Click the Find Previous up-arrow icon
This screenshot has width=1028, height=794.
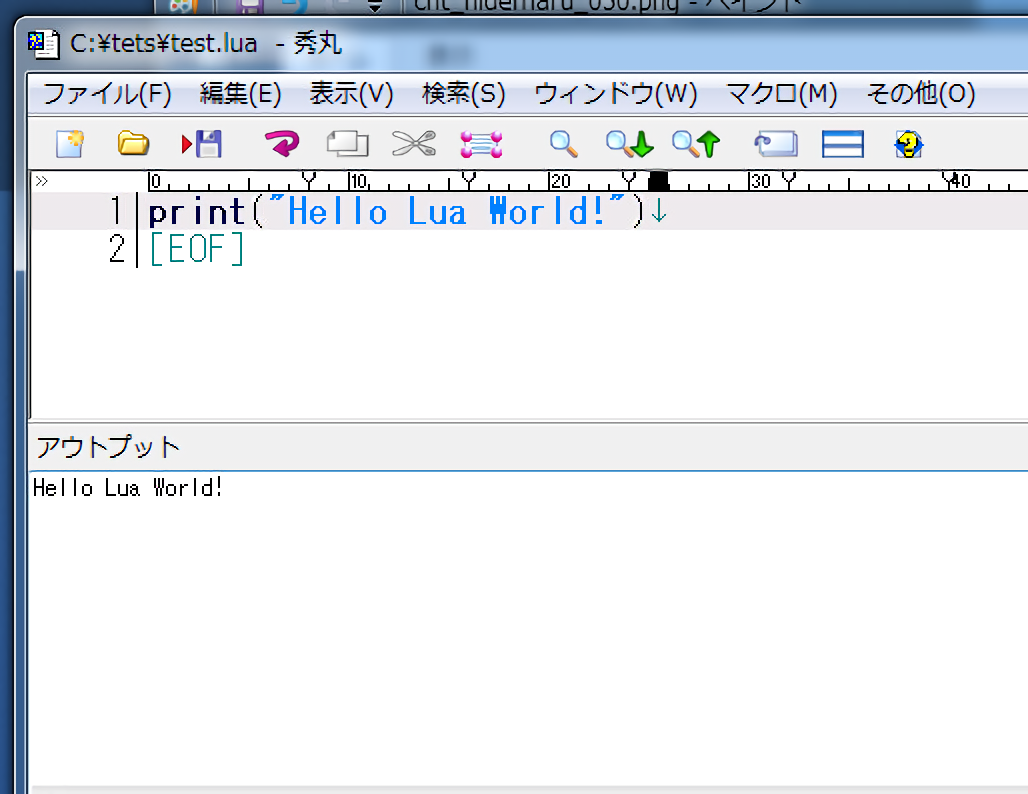click(696, 144)
